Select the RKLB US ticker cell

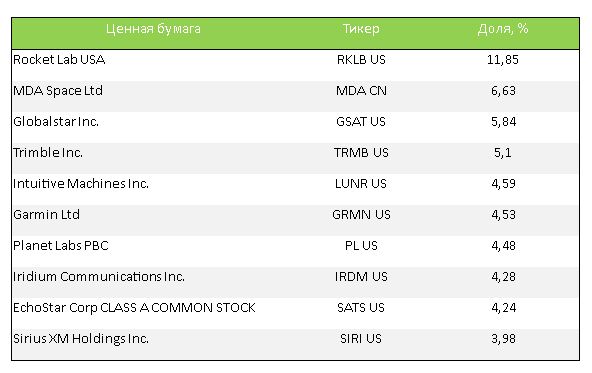pos(361,60)
